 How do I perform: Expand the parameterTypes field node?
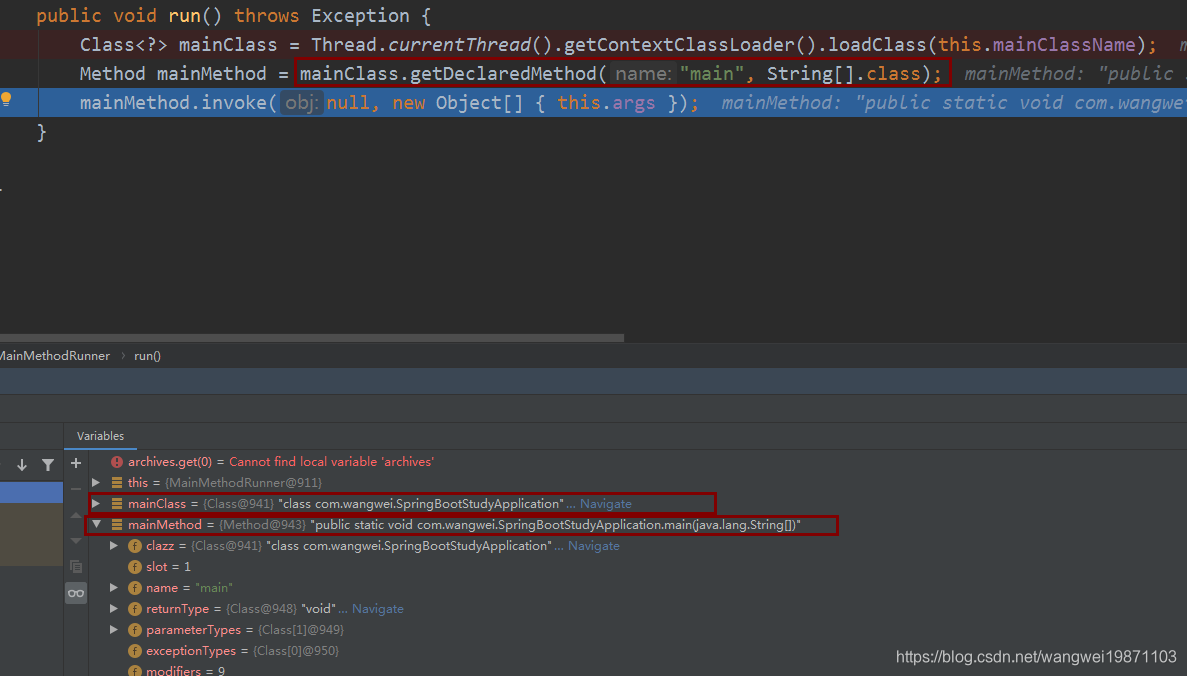pyautogui.click(x=114, y=630)
